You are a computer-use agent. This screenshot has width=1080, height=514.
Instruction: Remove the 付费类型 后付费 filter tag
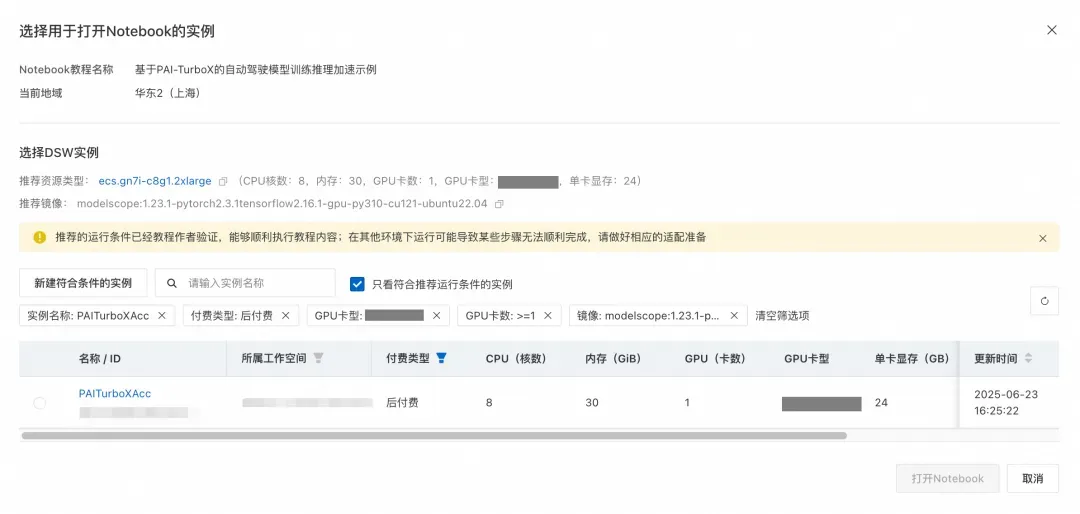pos(285,316)
